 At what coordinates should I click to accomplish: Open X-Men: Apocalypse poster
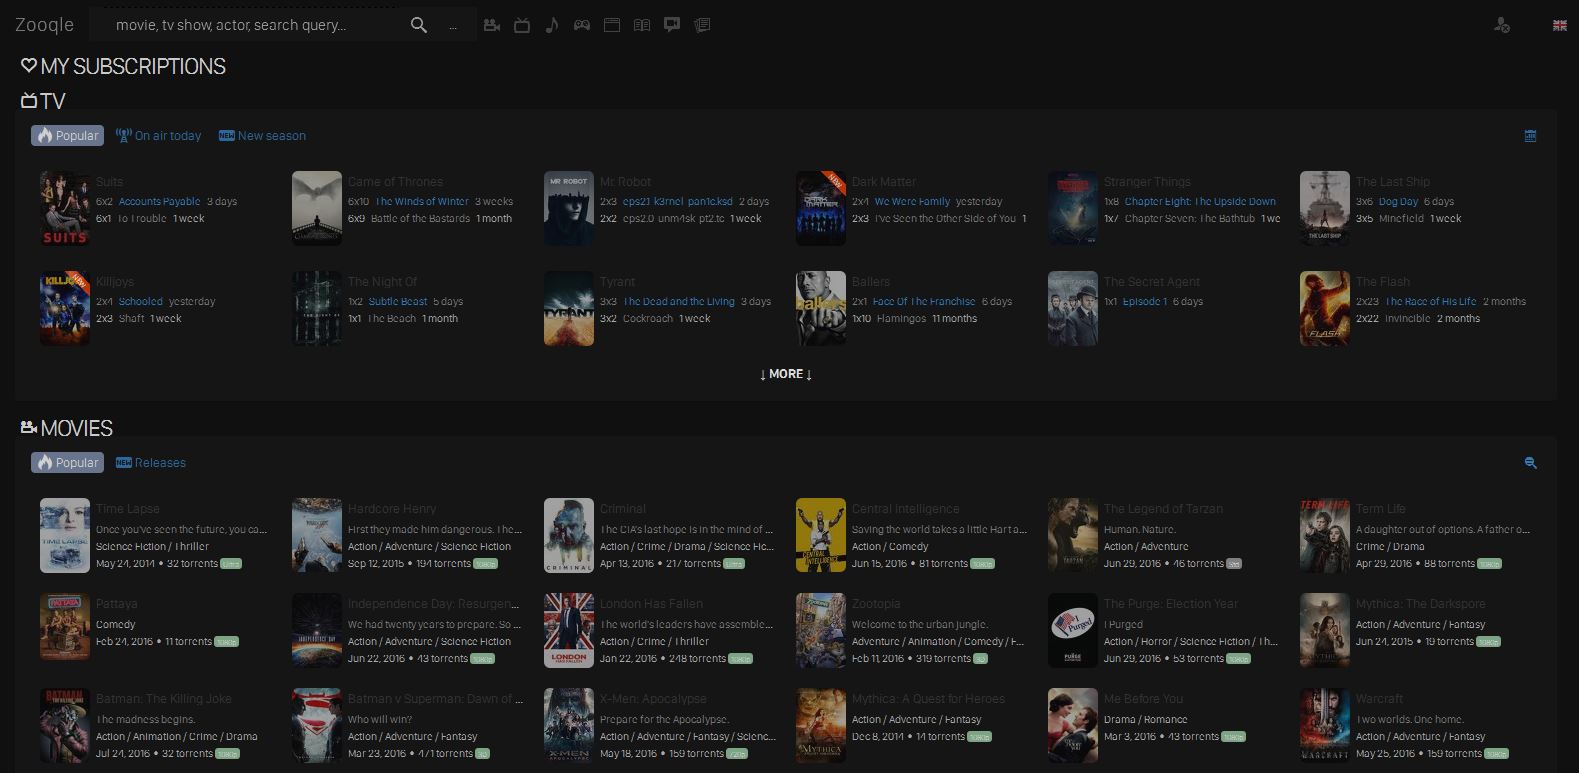coord(569,726)
